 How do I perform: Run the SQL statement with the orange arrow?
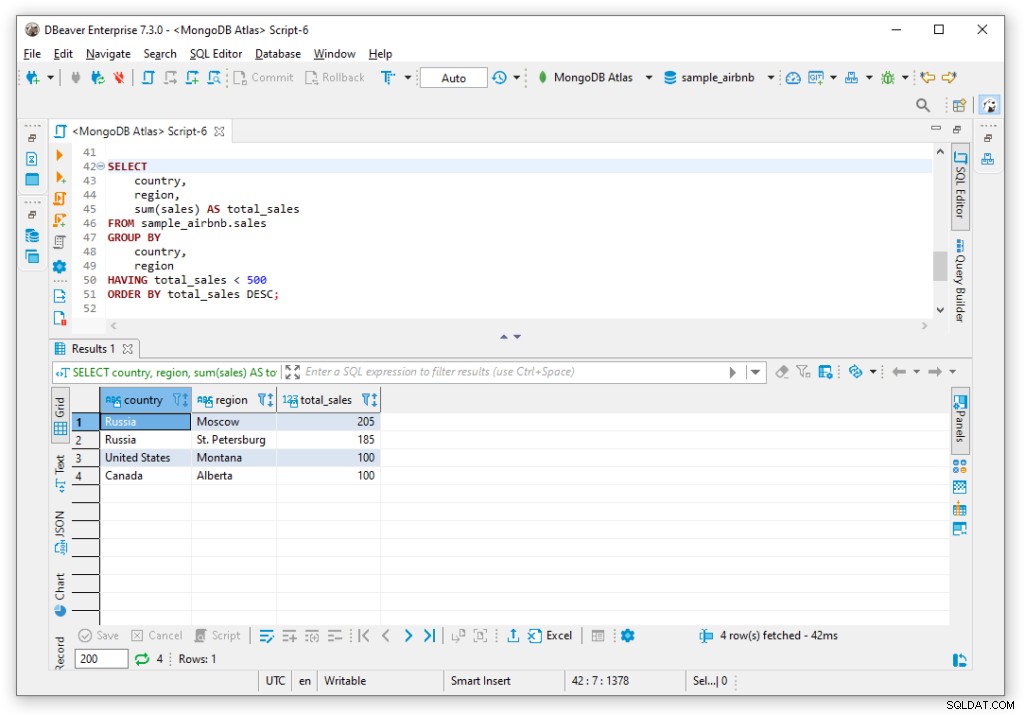pos(59,155)
